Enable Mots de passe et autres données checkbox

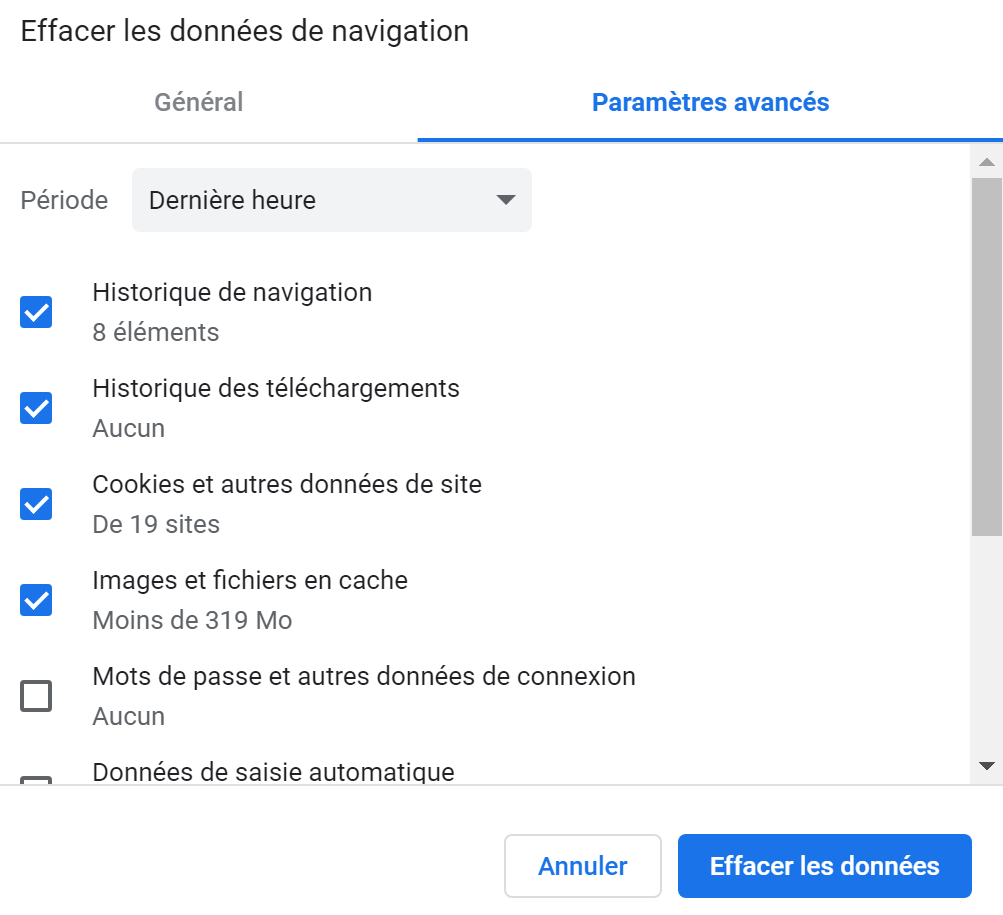point(36,696)
